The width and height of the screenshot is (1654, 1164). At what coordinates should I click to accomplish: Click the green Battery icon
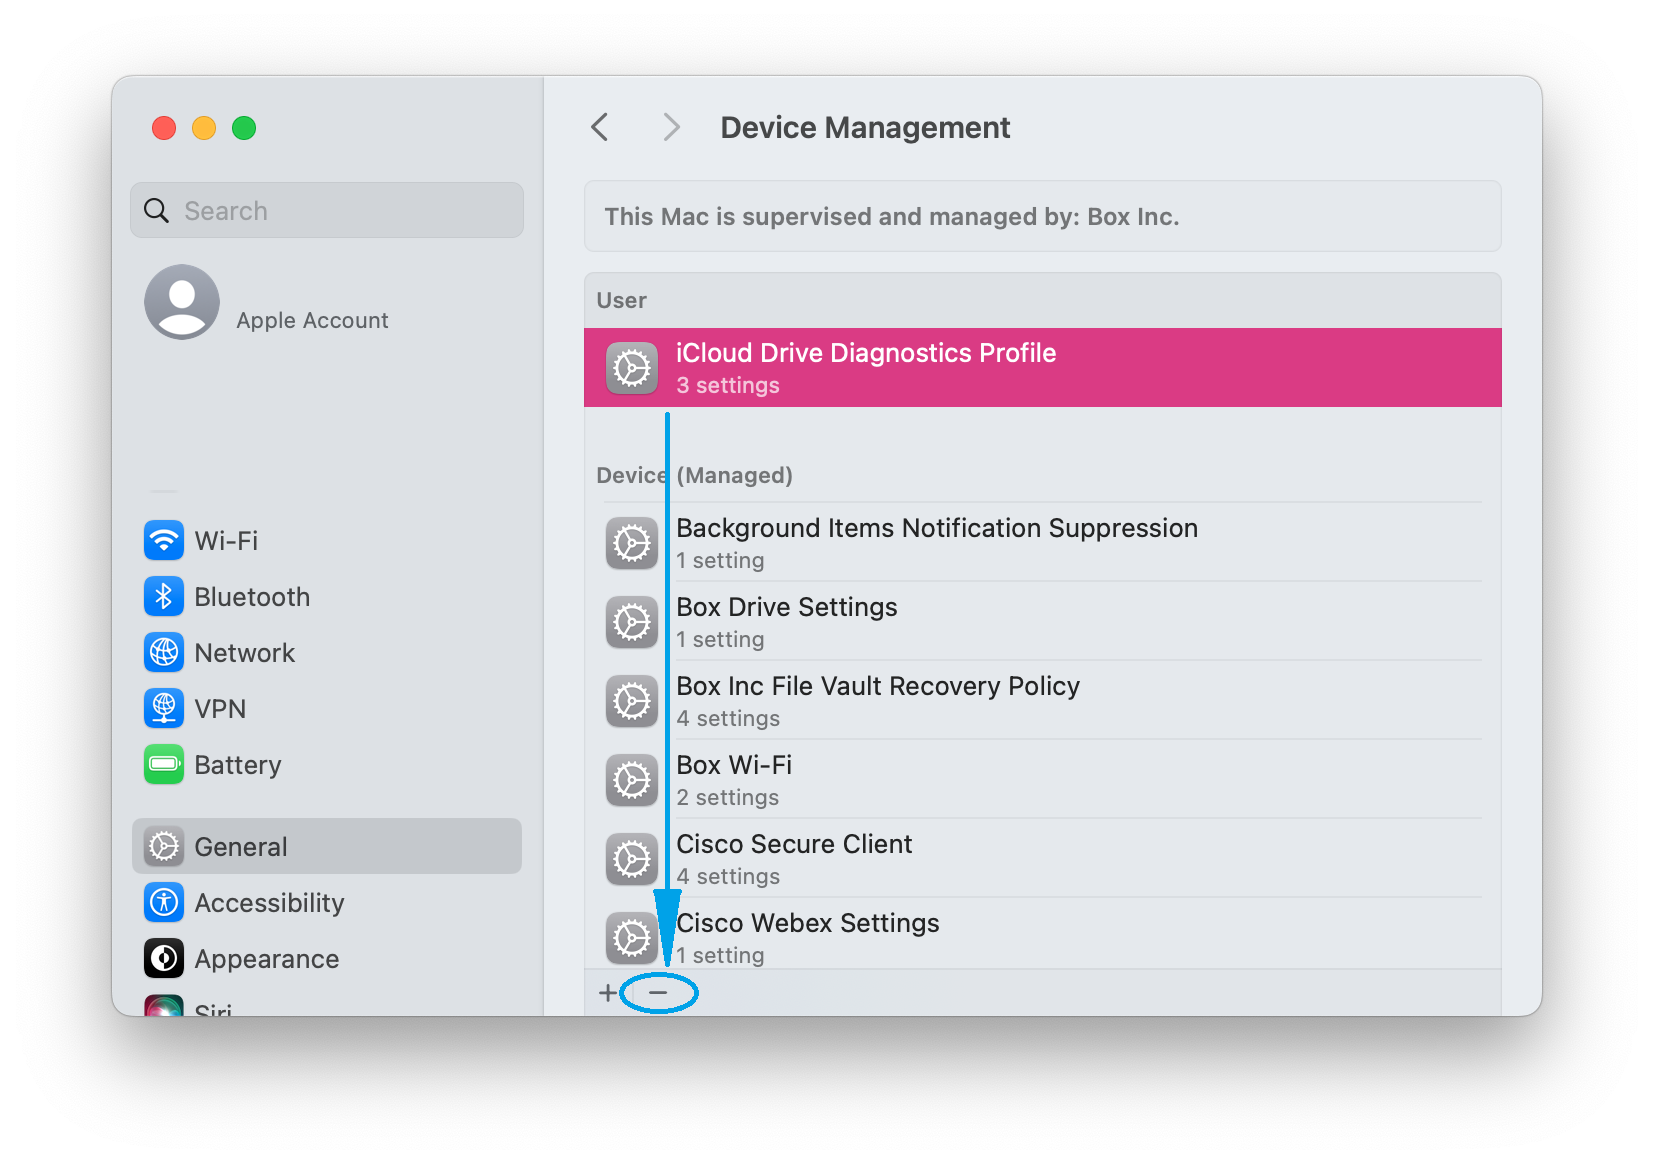pyautogui.click(x=164, y=765)
